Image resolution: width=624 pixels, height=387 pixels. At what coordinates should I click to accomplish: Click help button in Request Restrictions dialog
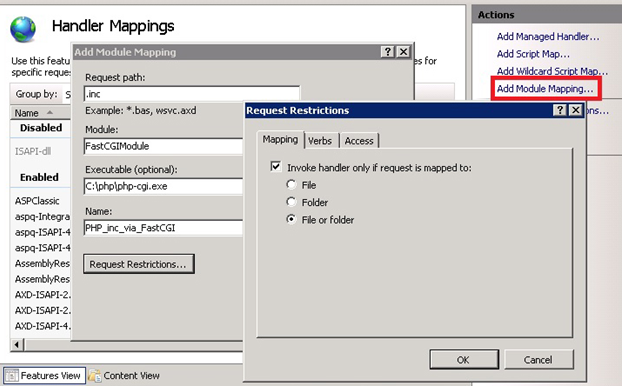[560, 110]
